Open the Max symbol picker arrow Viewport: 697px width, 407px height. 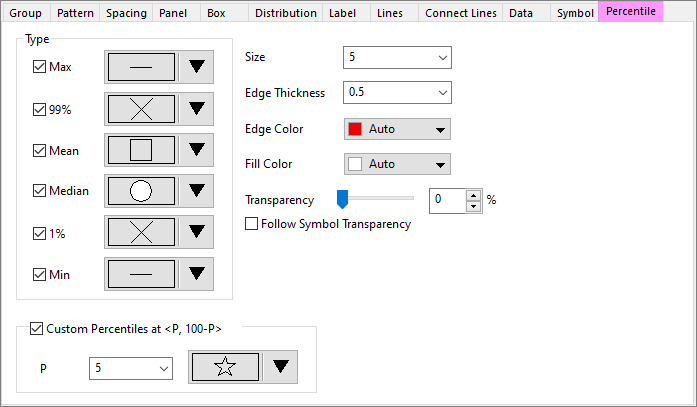197,67
